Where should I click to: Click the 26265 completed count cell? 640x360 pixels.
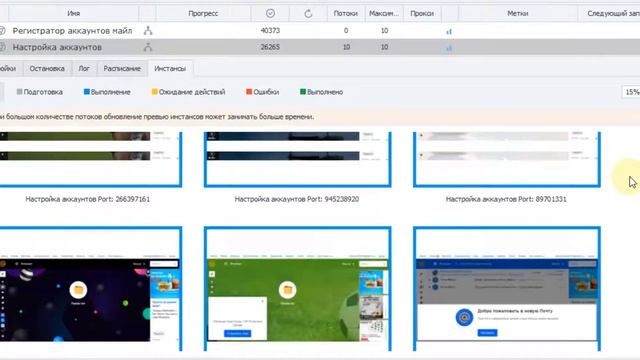[x=270, y=47]
